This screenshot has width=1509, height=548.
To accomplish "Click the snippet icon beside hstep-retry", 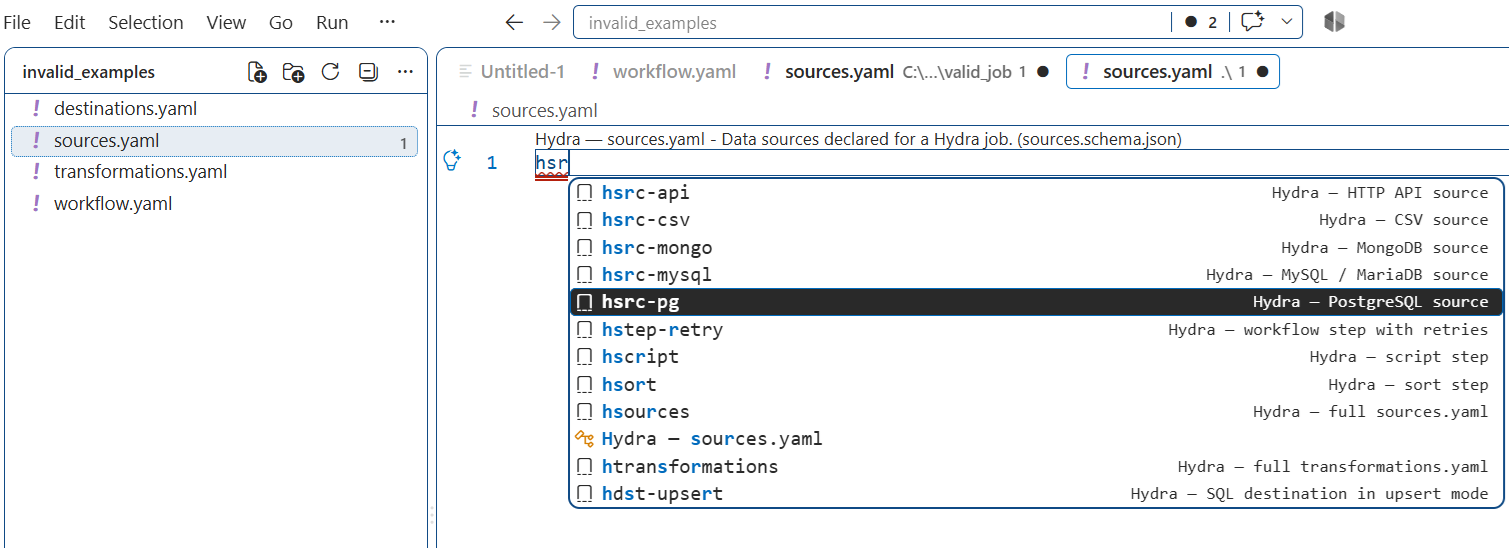I will point(585,330).
